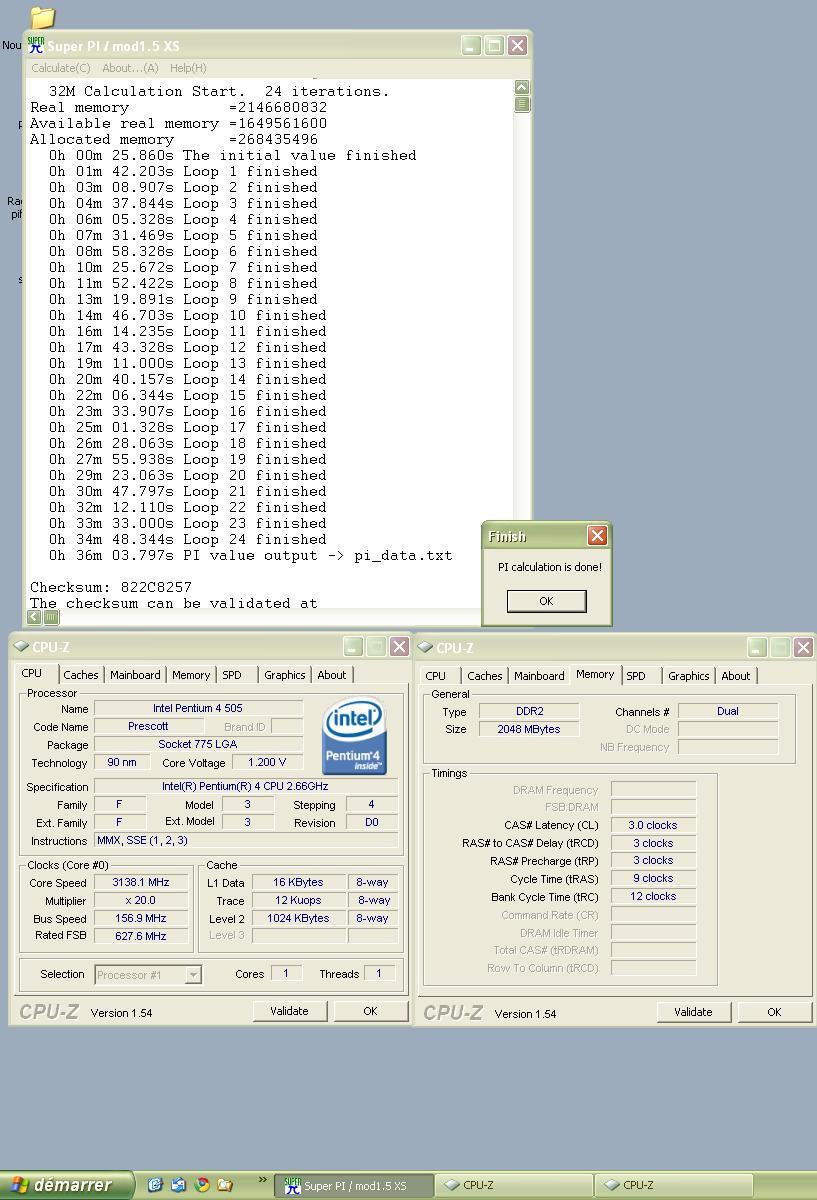
Task: Select CPU tab in right CPU-Z window
Action: [436, 676]
